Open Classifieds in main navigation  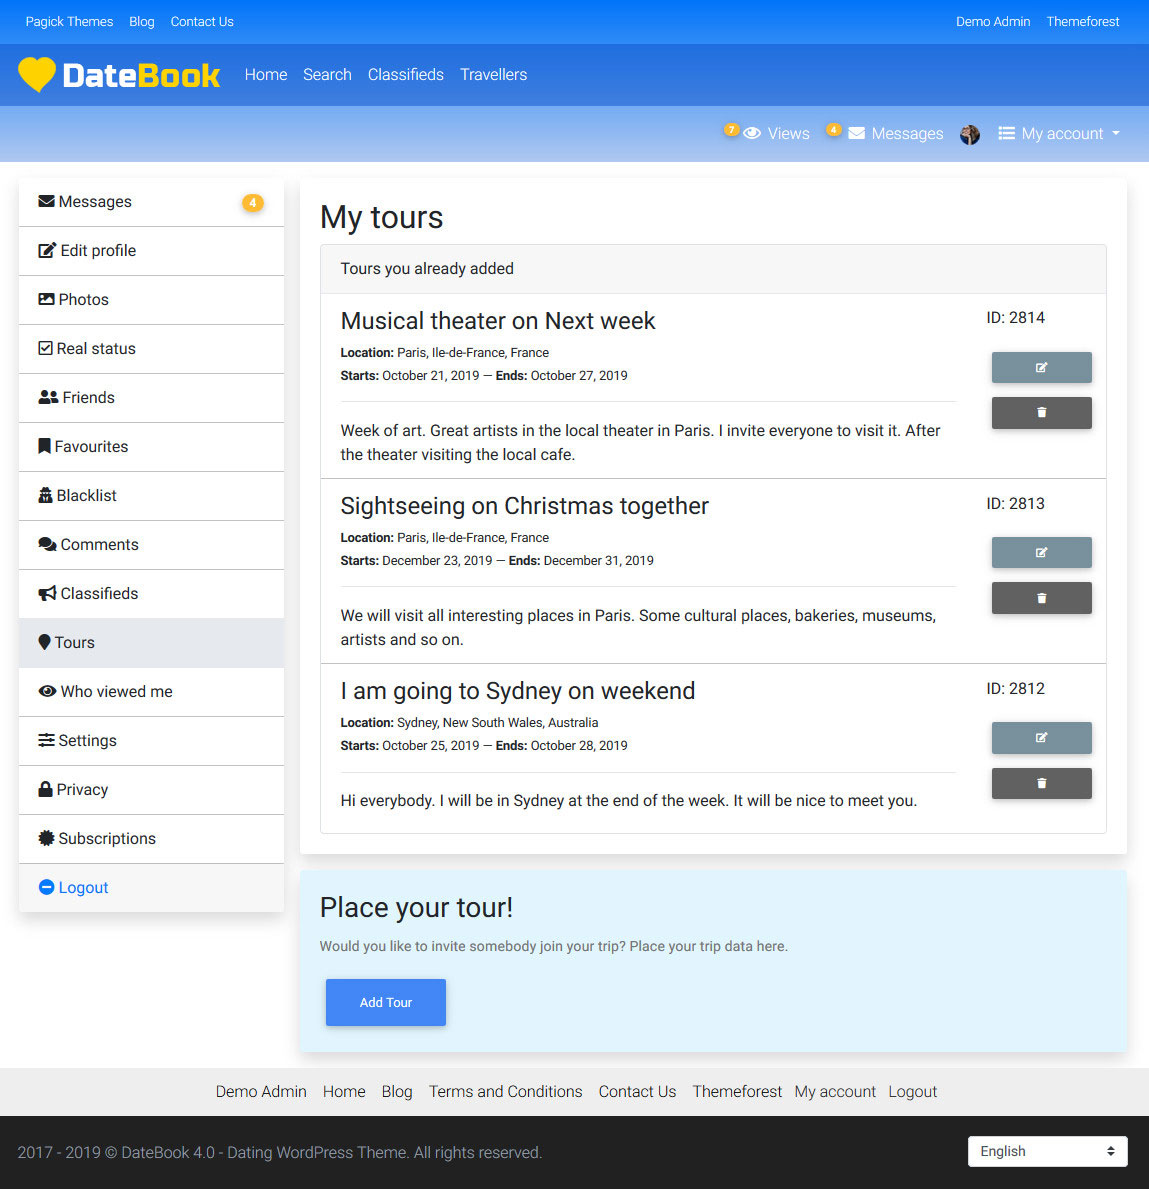tap(406, 74)
